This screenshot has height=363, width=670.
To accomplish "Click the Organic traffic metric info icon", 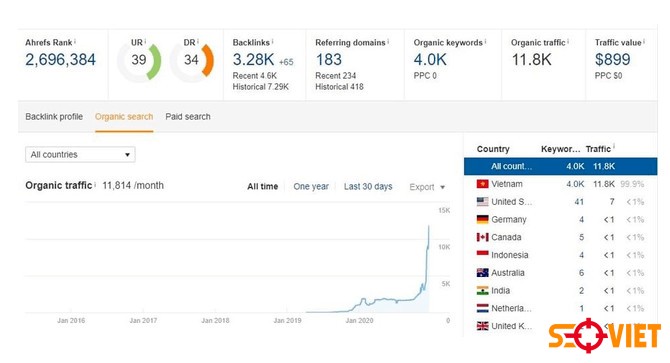I will (x=568, y=41).
